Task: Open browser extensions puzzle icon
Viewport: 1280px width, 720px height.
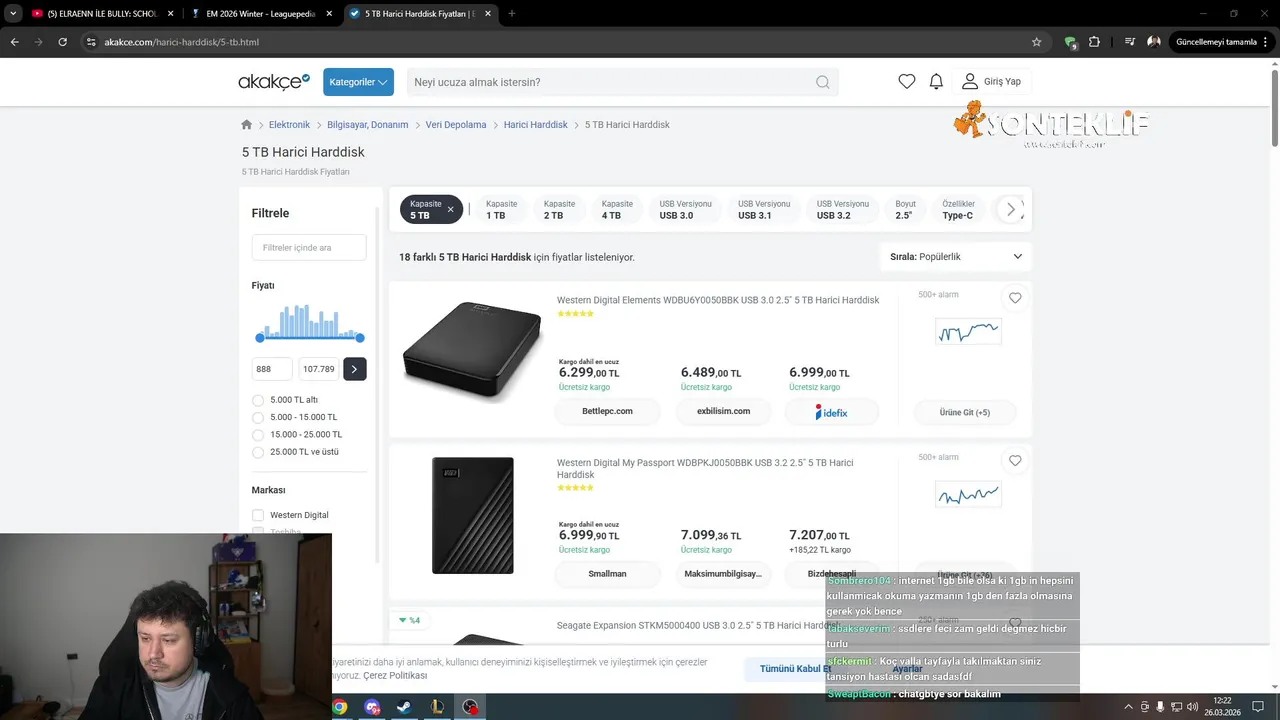Action: click(x=1094, y=42)
